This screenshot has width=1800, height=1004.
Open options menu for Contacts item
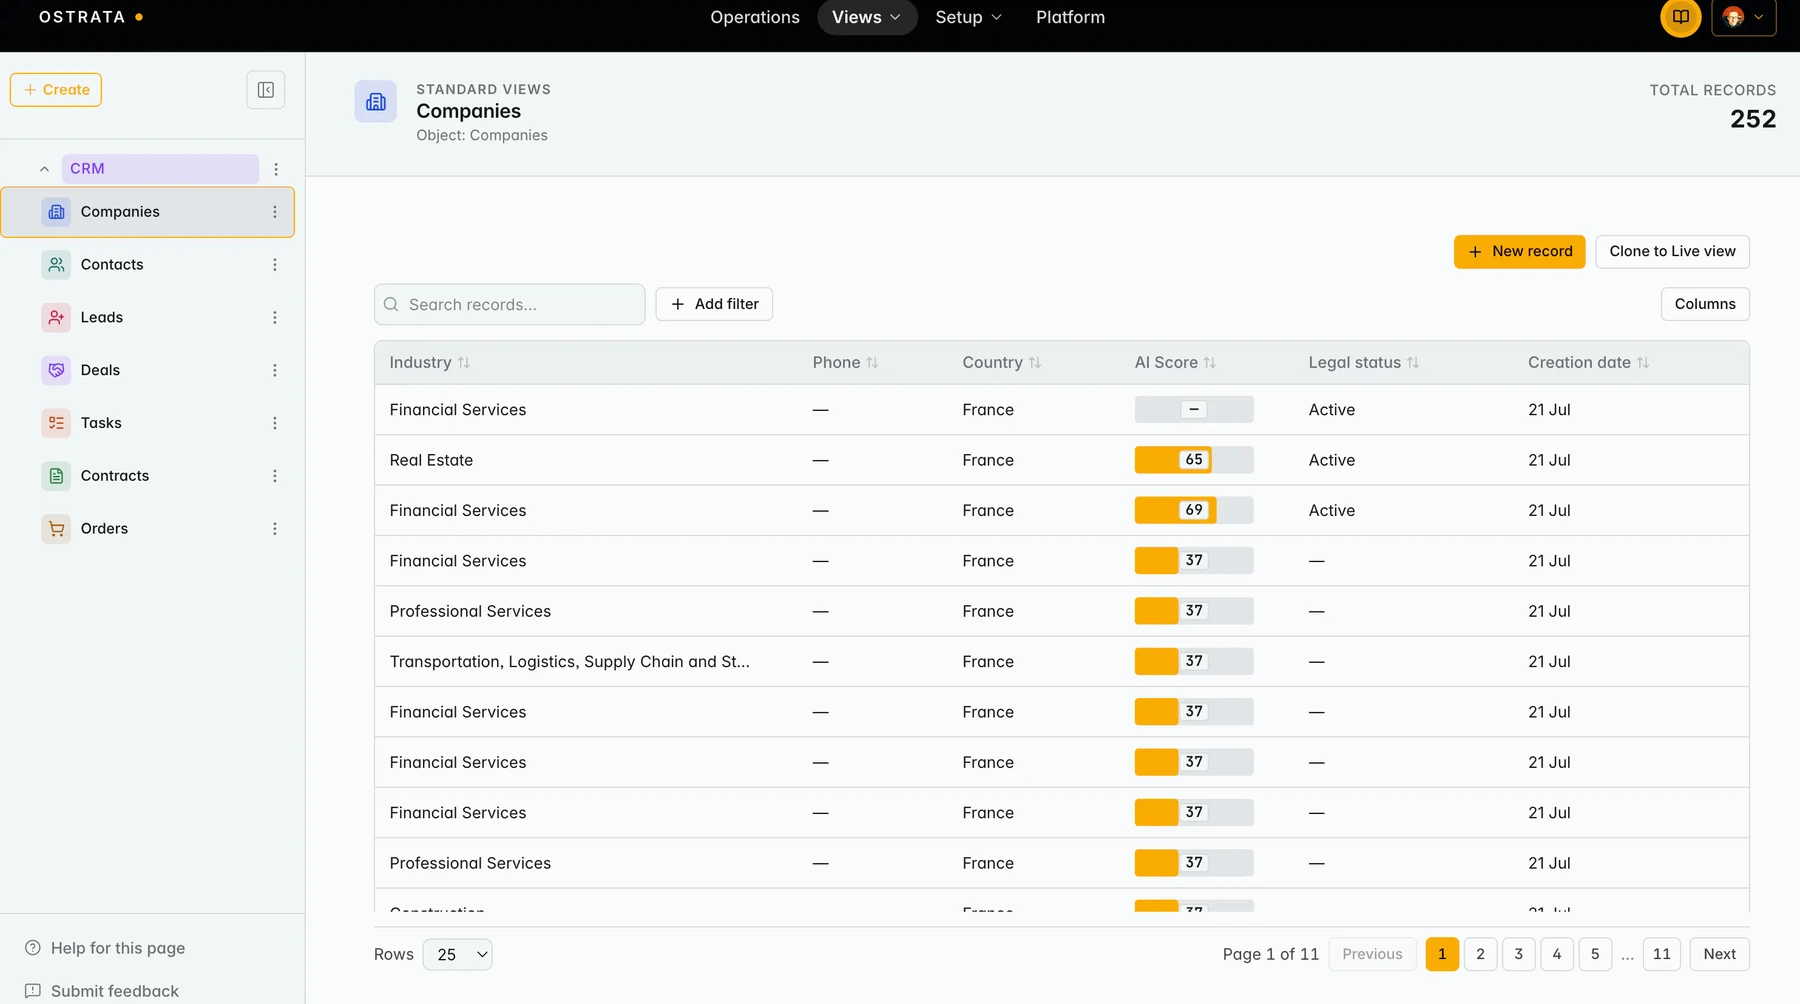point(275,265)
